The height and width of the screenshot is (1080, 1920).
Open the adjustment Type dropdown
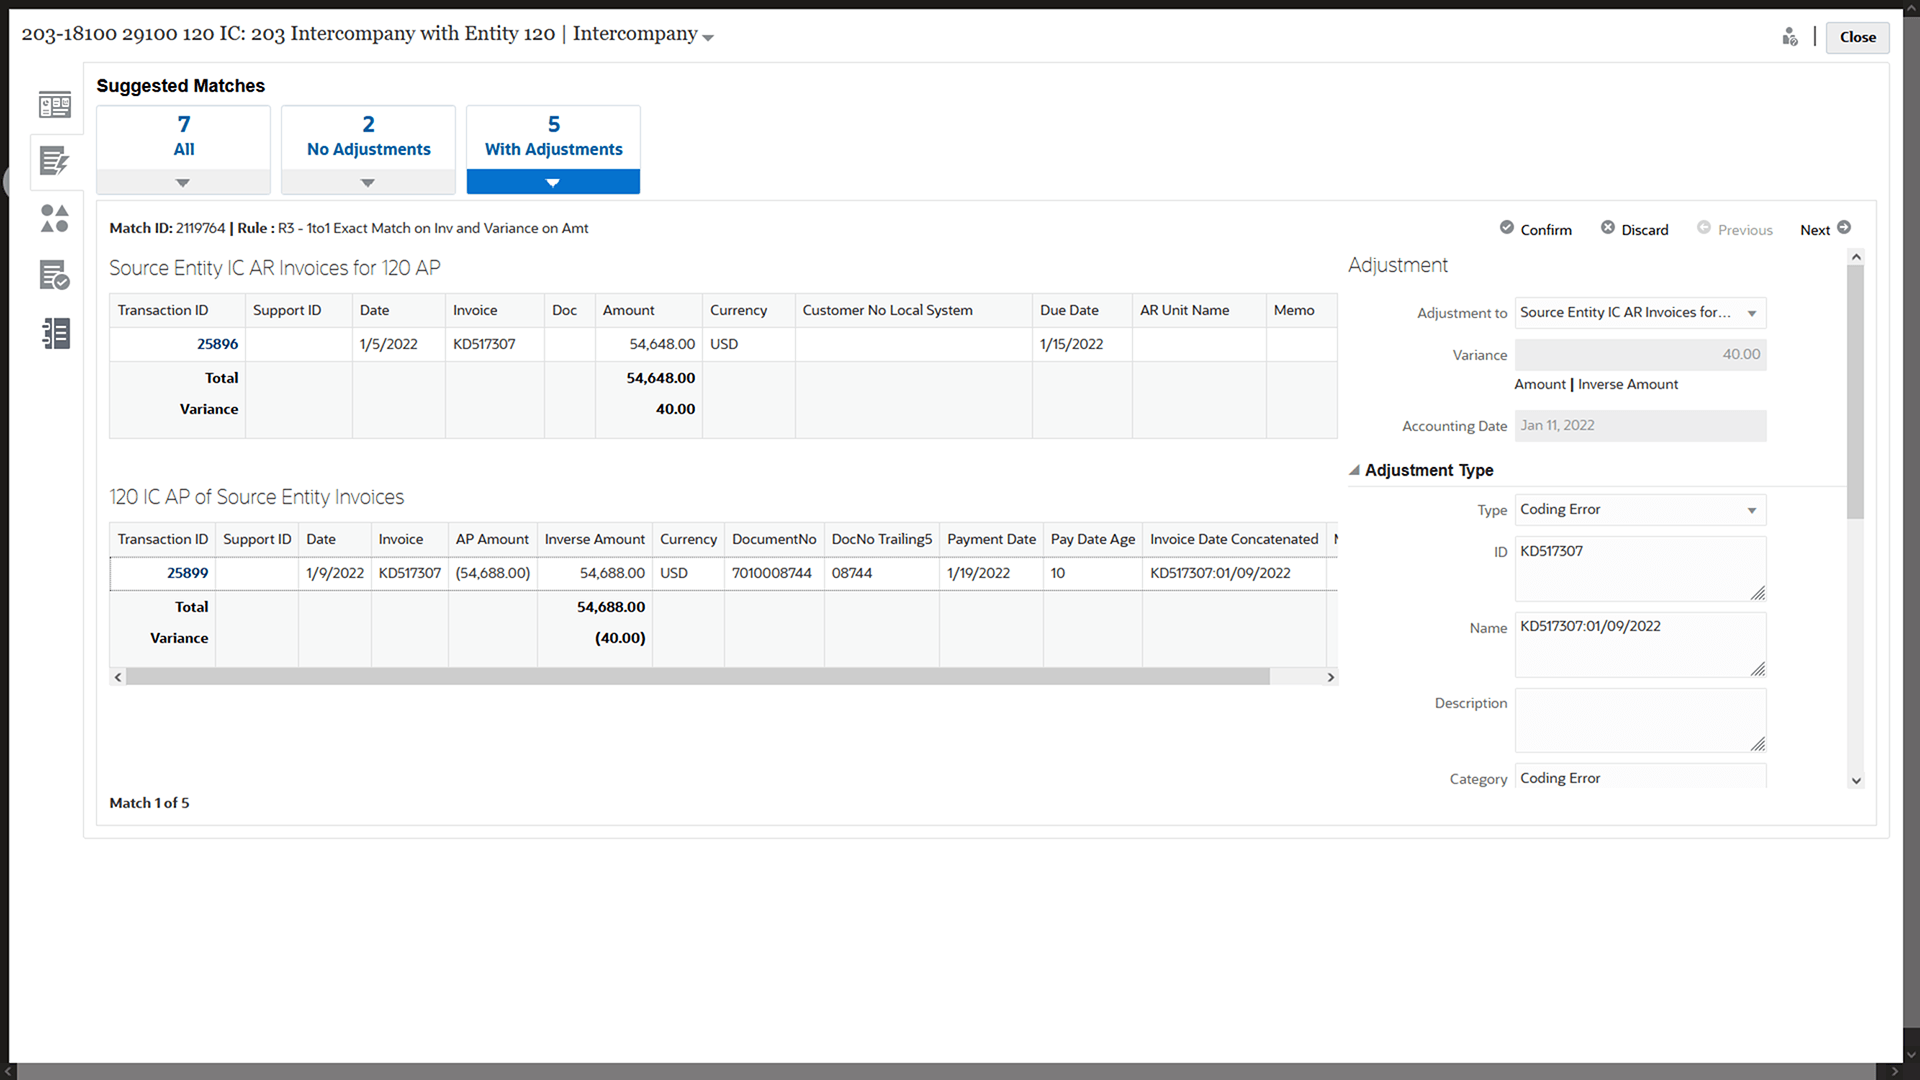click(1752, 510)
